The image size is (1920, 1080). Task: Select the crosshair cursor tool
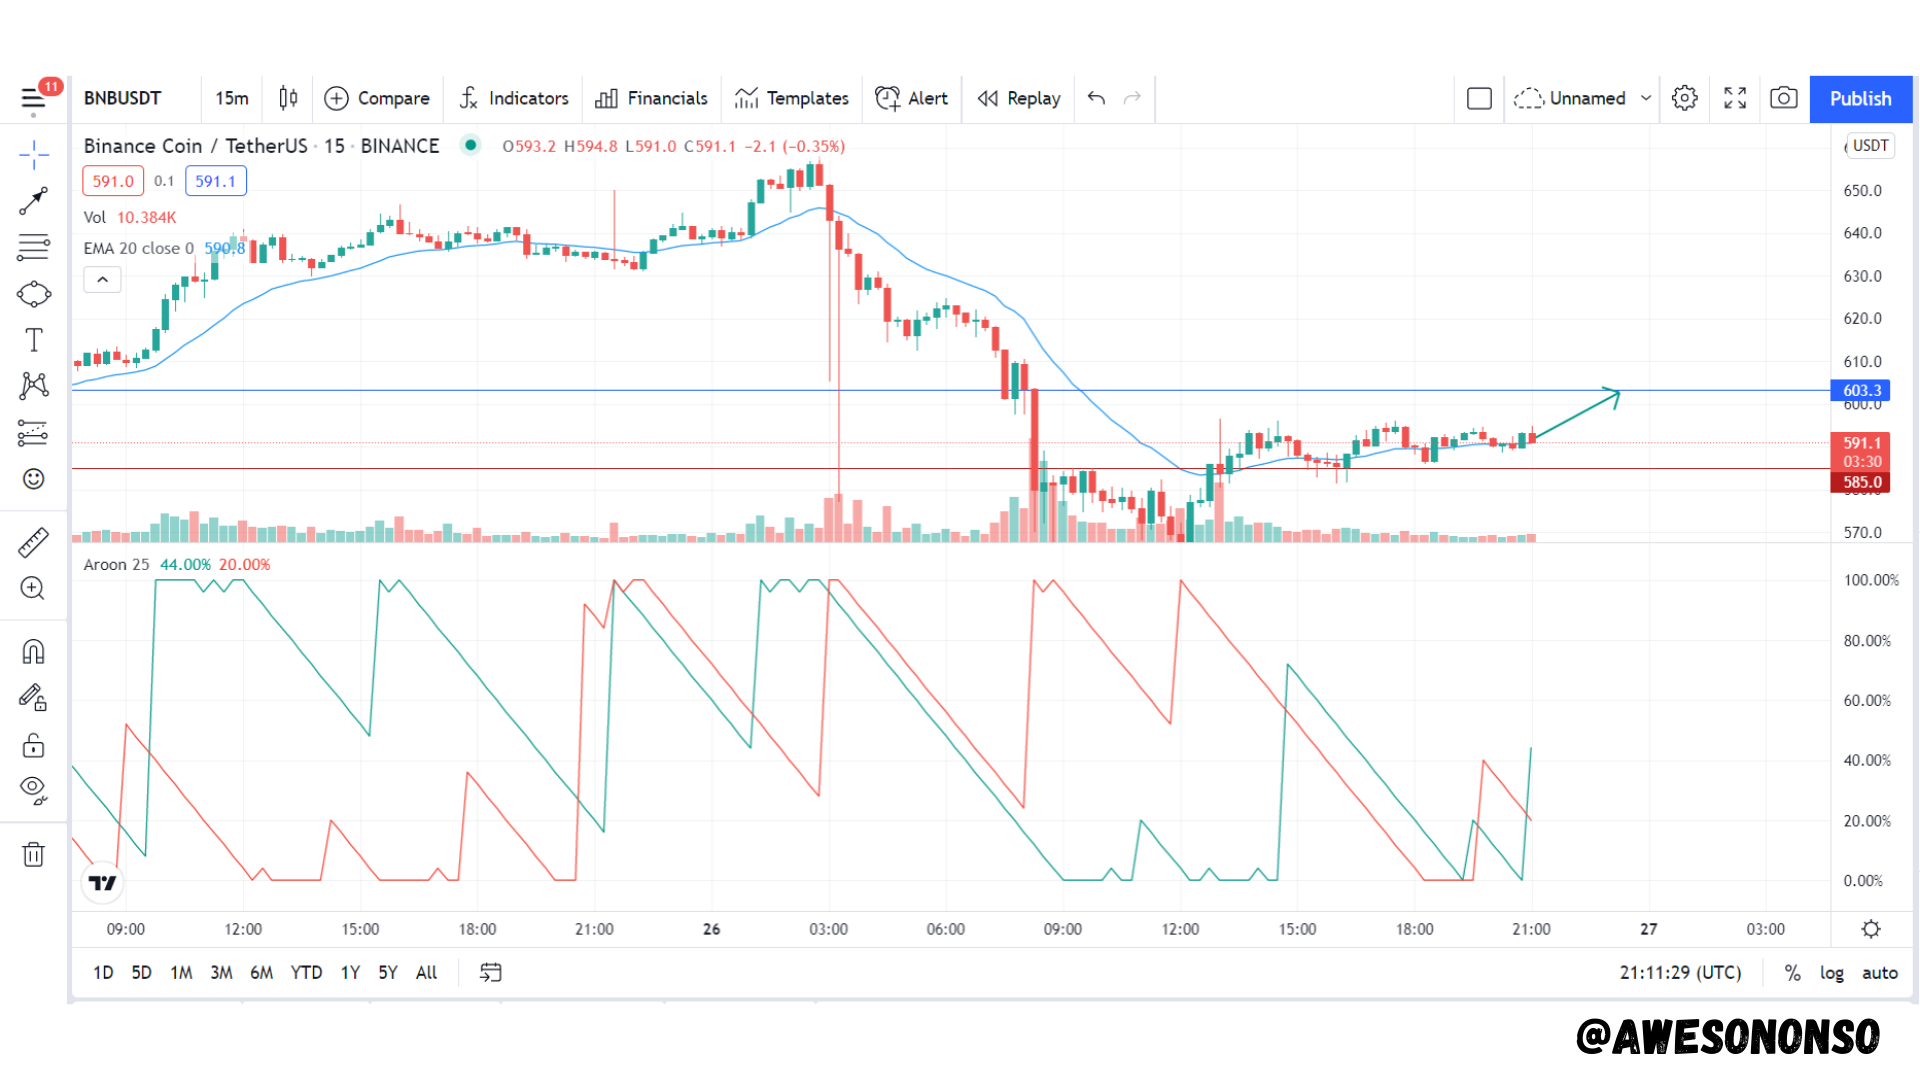tap(33, 155)
